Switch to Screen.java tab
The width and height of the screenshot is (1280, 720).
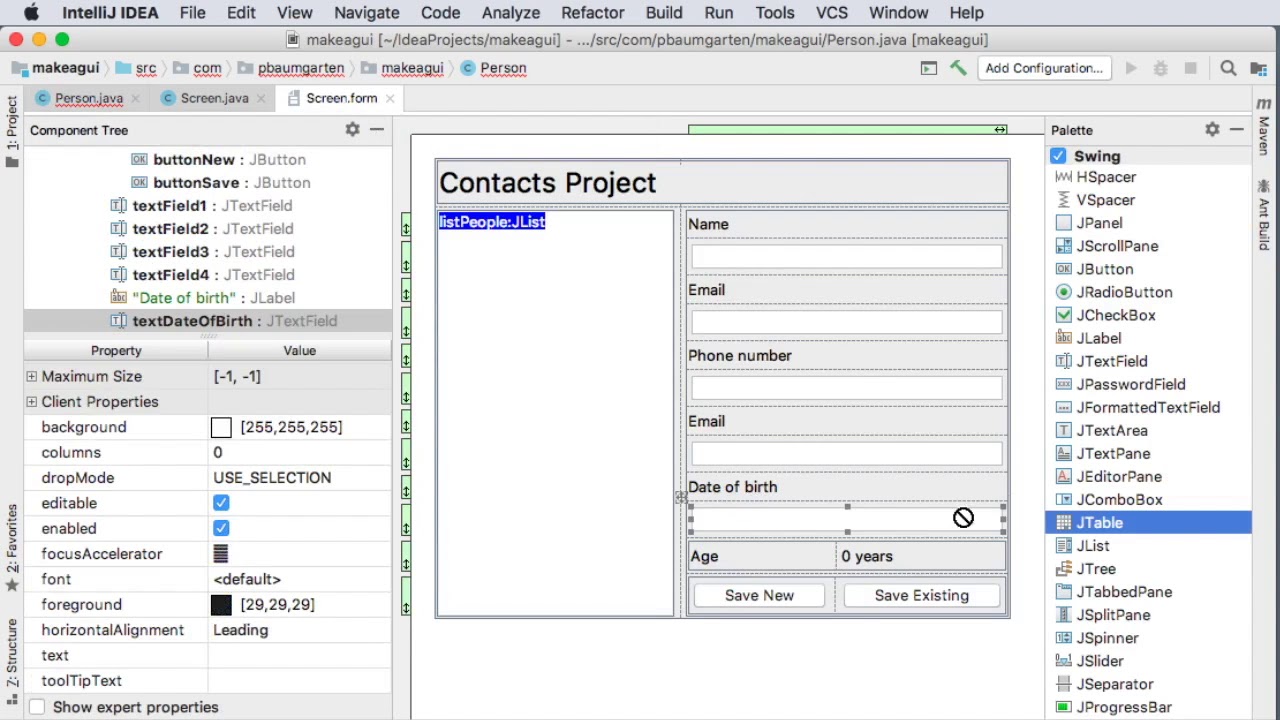click(215, 98)
